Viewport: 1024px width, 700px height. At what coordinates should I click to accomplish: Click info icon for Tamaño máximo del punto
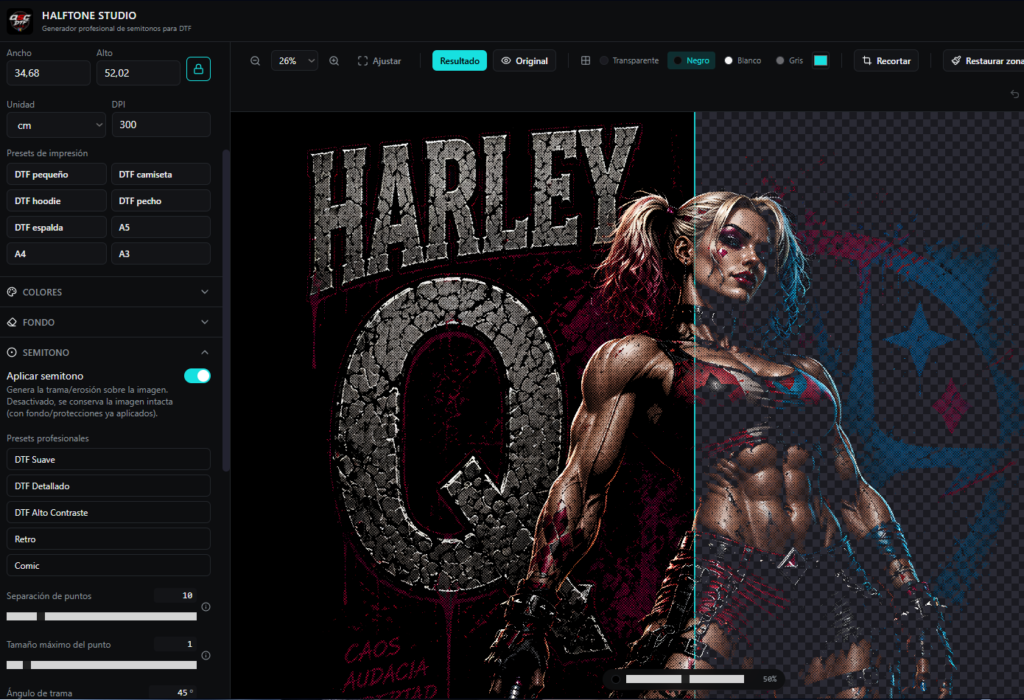pos(206,655)
